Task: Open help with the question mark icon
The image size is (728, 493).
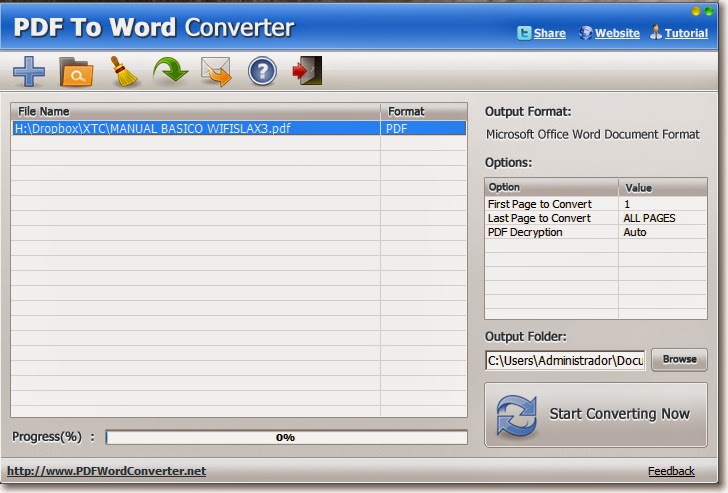Action: [x=262, y=71]
